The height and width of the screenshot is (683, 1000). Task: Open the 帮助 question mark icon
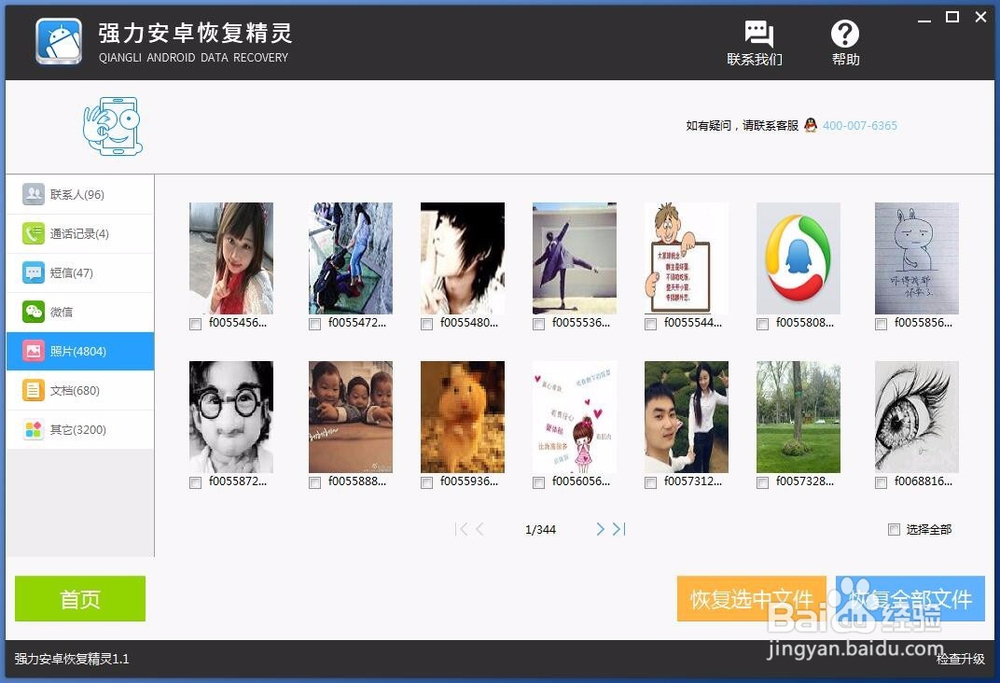pos(844,33)
